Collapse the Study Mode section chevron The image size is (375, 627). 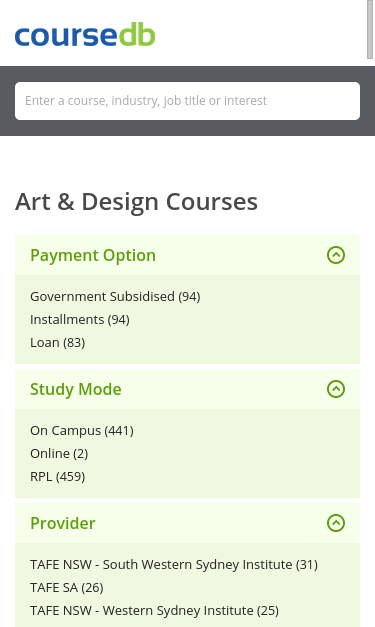pyautogui.click(x=336, y=389)
